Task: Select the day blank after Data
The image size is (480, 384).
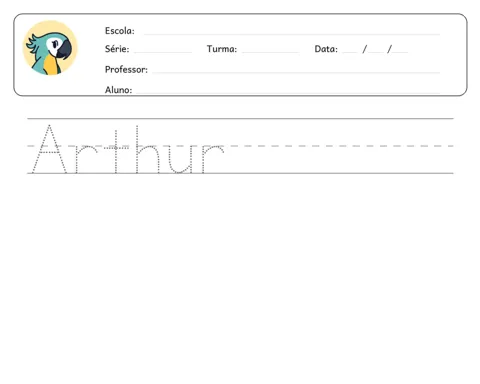Action: tap(350, 52)
